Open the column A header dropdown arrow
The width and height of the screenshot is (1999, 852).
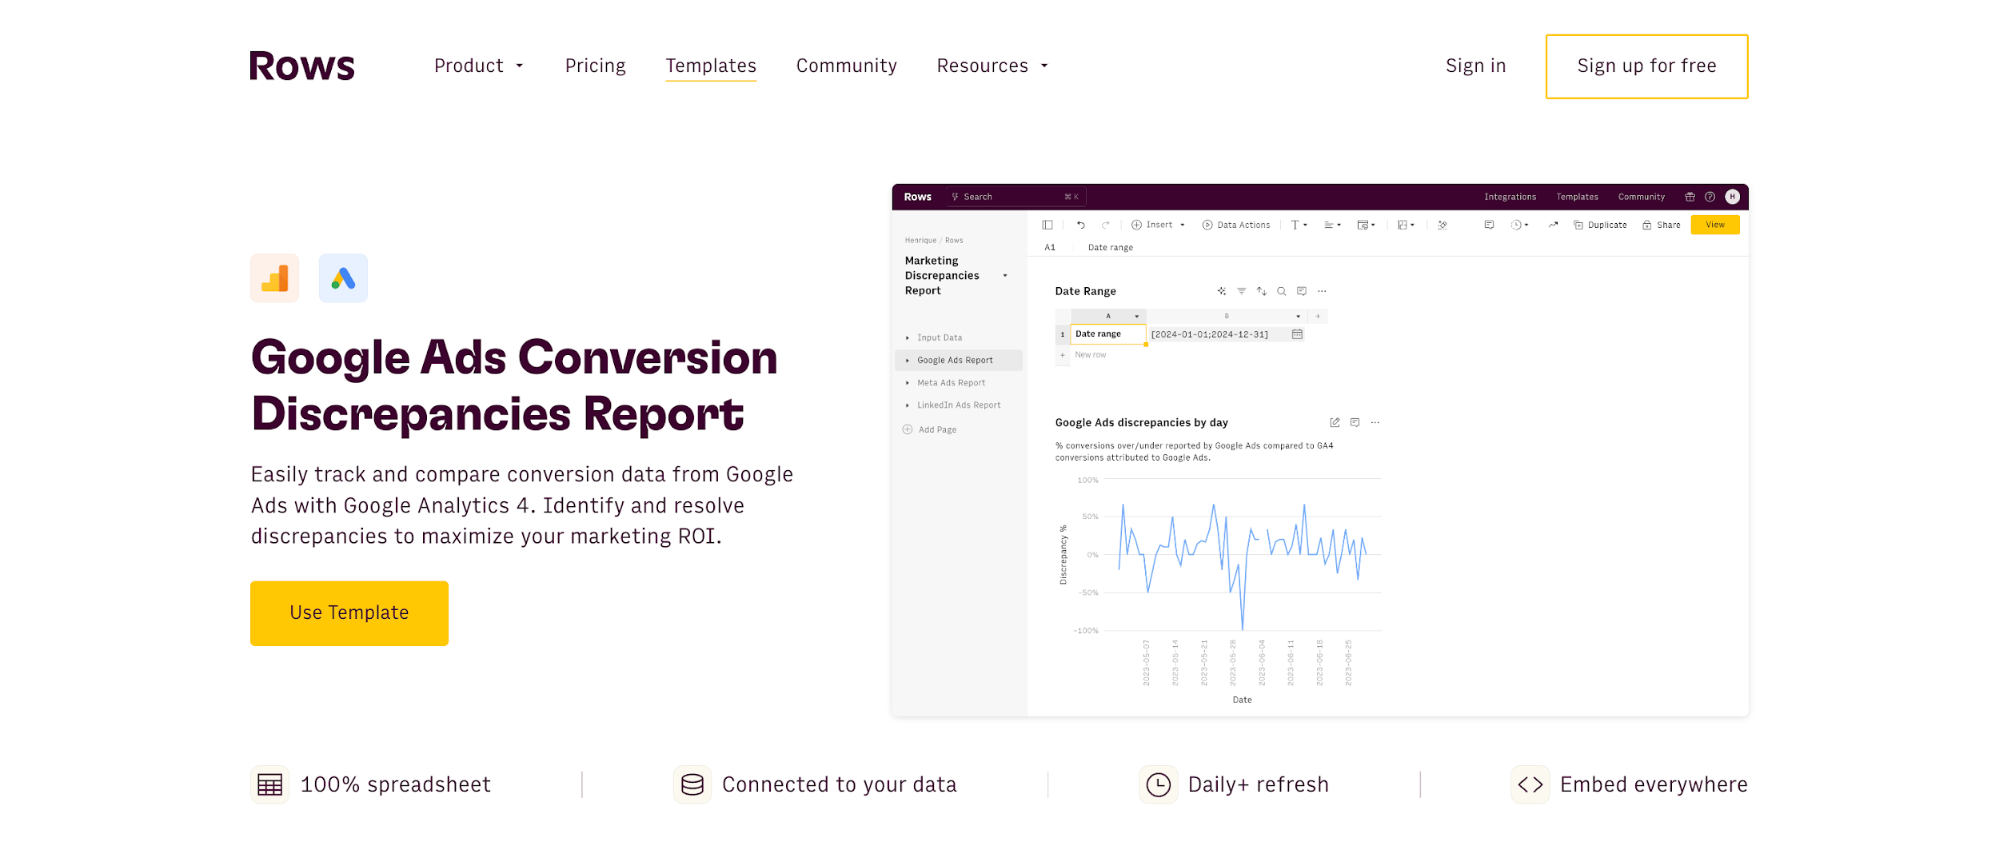pos(1137,316)
